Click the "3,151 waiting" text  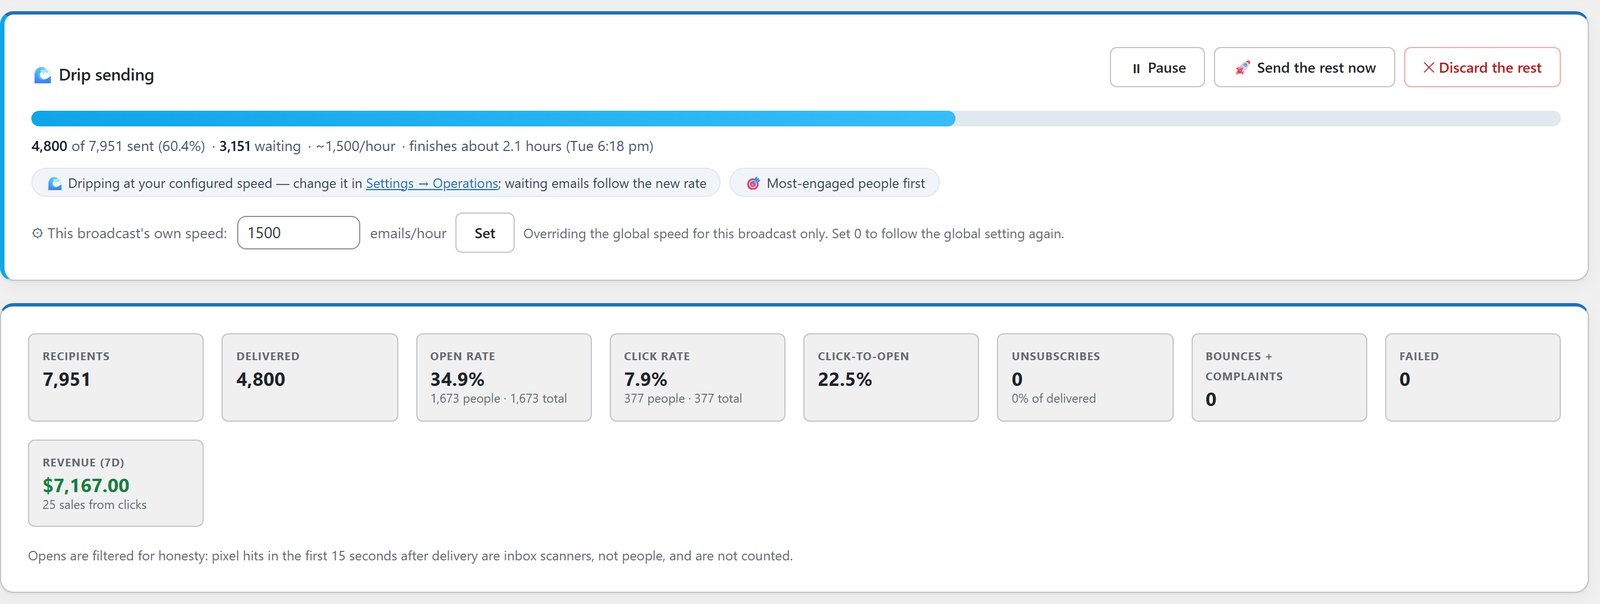260,146
